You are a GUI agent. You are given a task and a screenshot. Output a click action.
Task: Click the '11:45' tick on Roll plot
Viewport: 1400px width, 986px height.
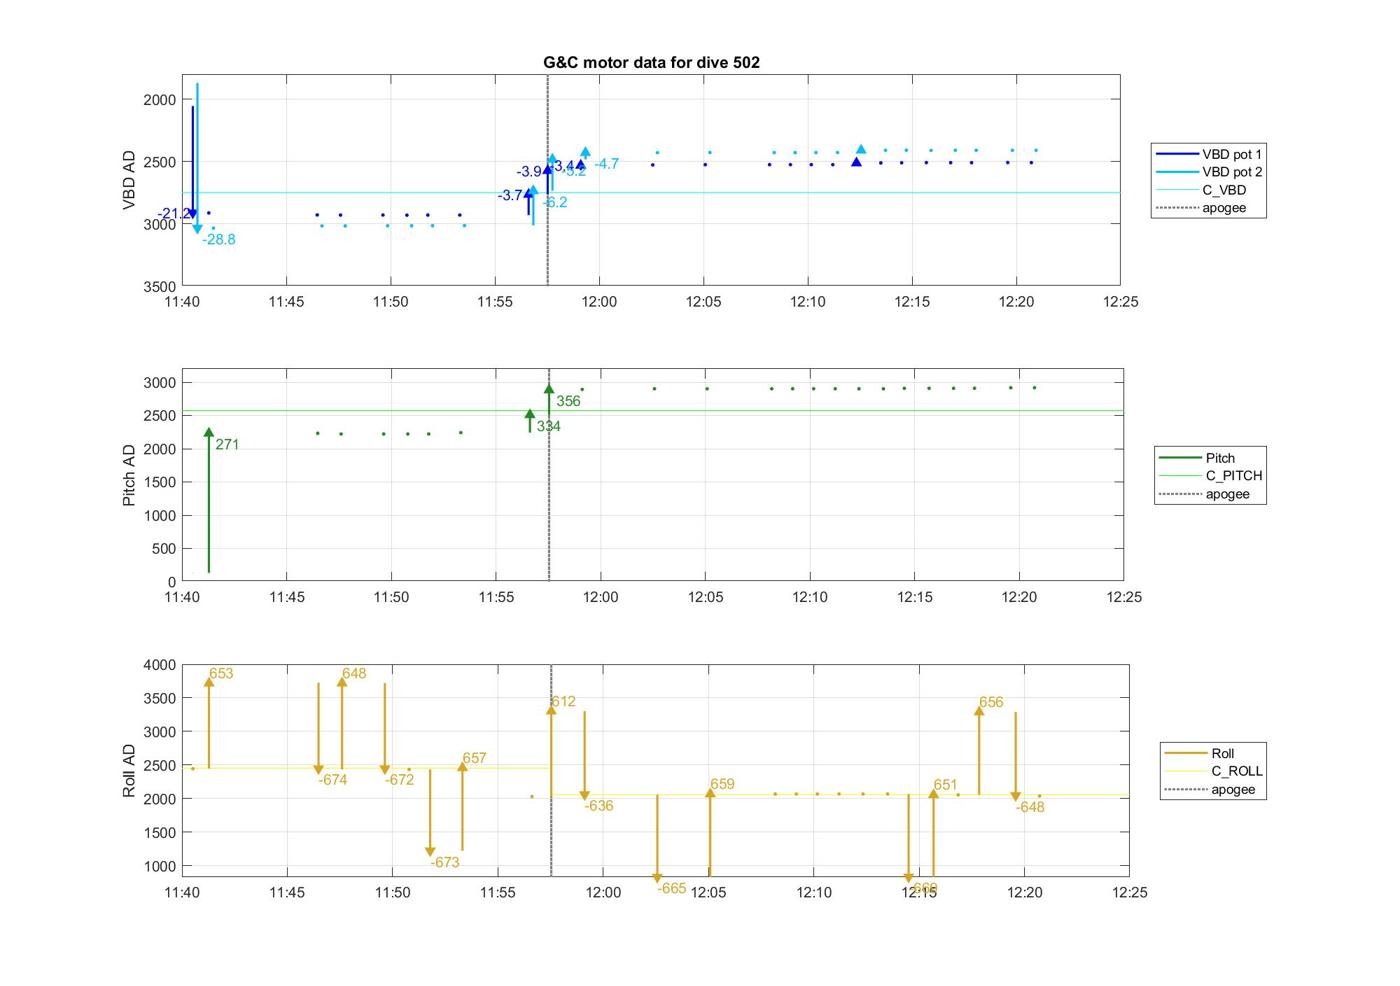coord(287,893)
